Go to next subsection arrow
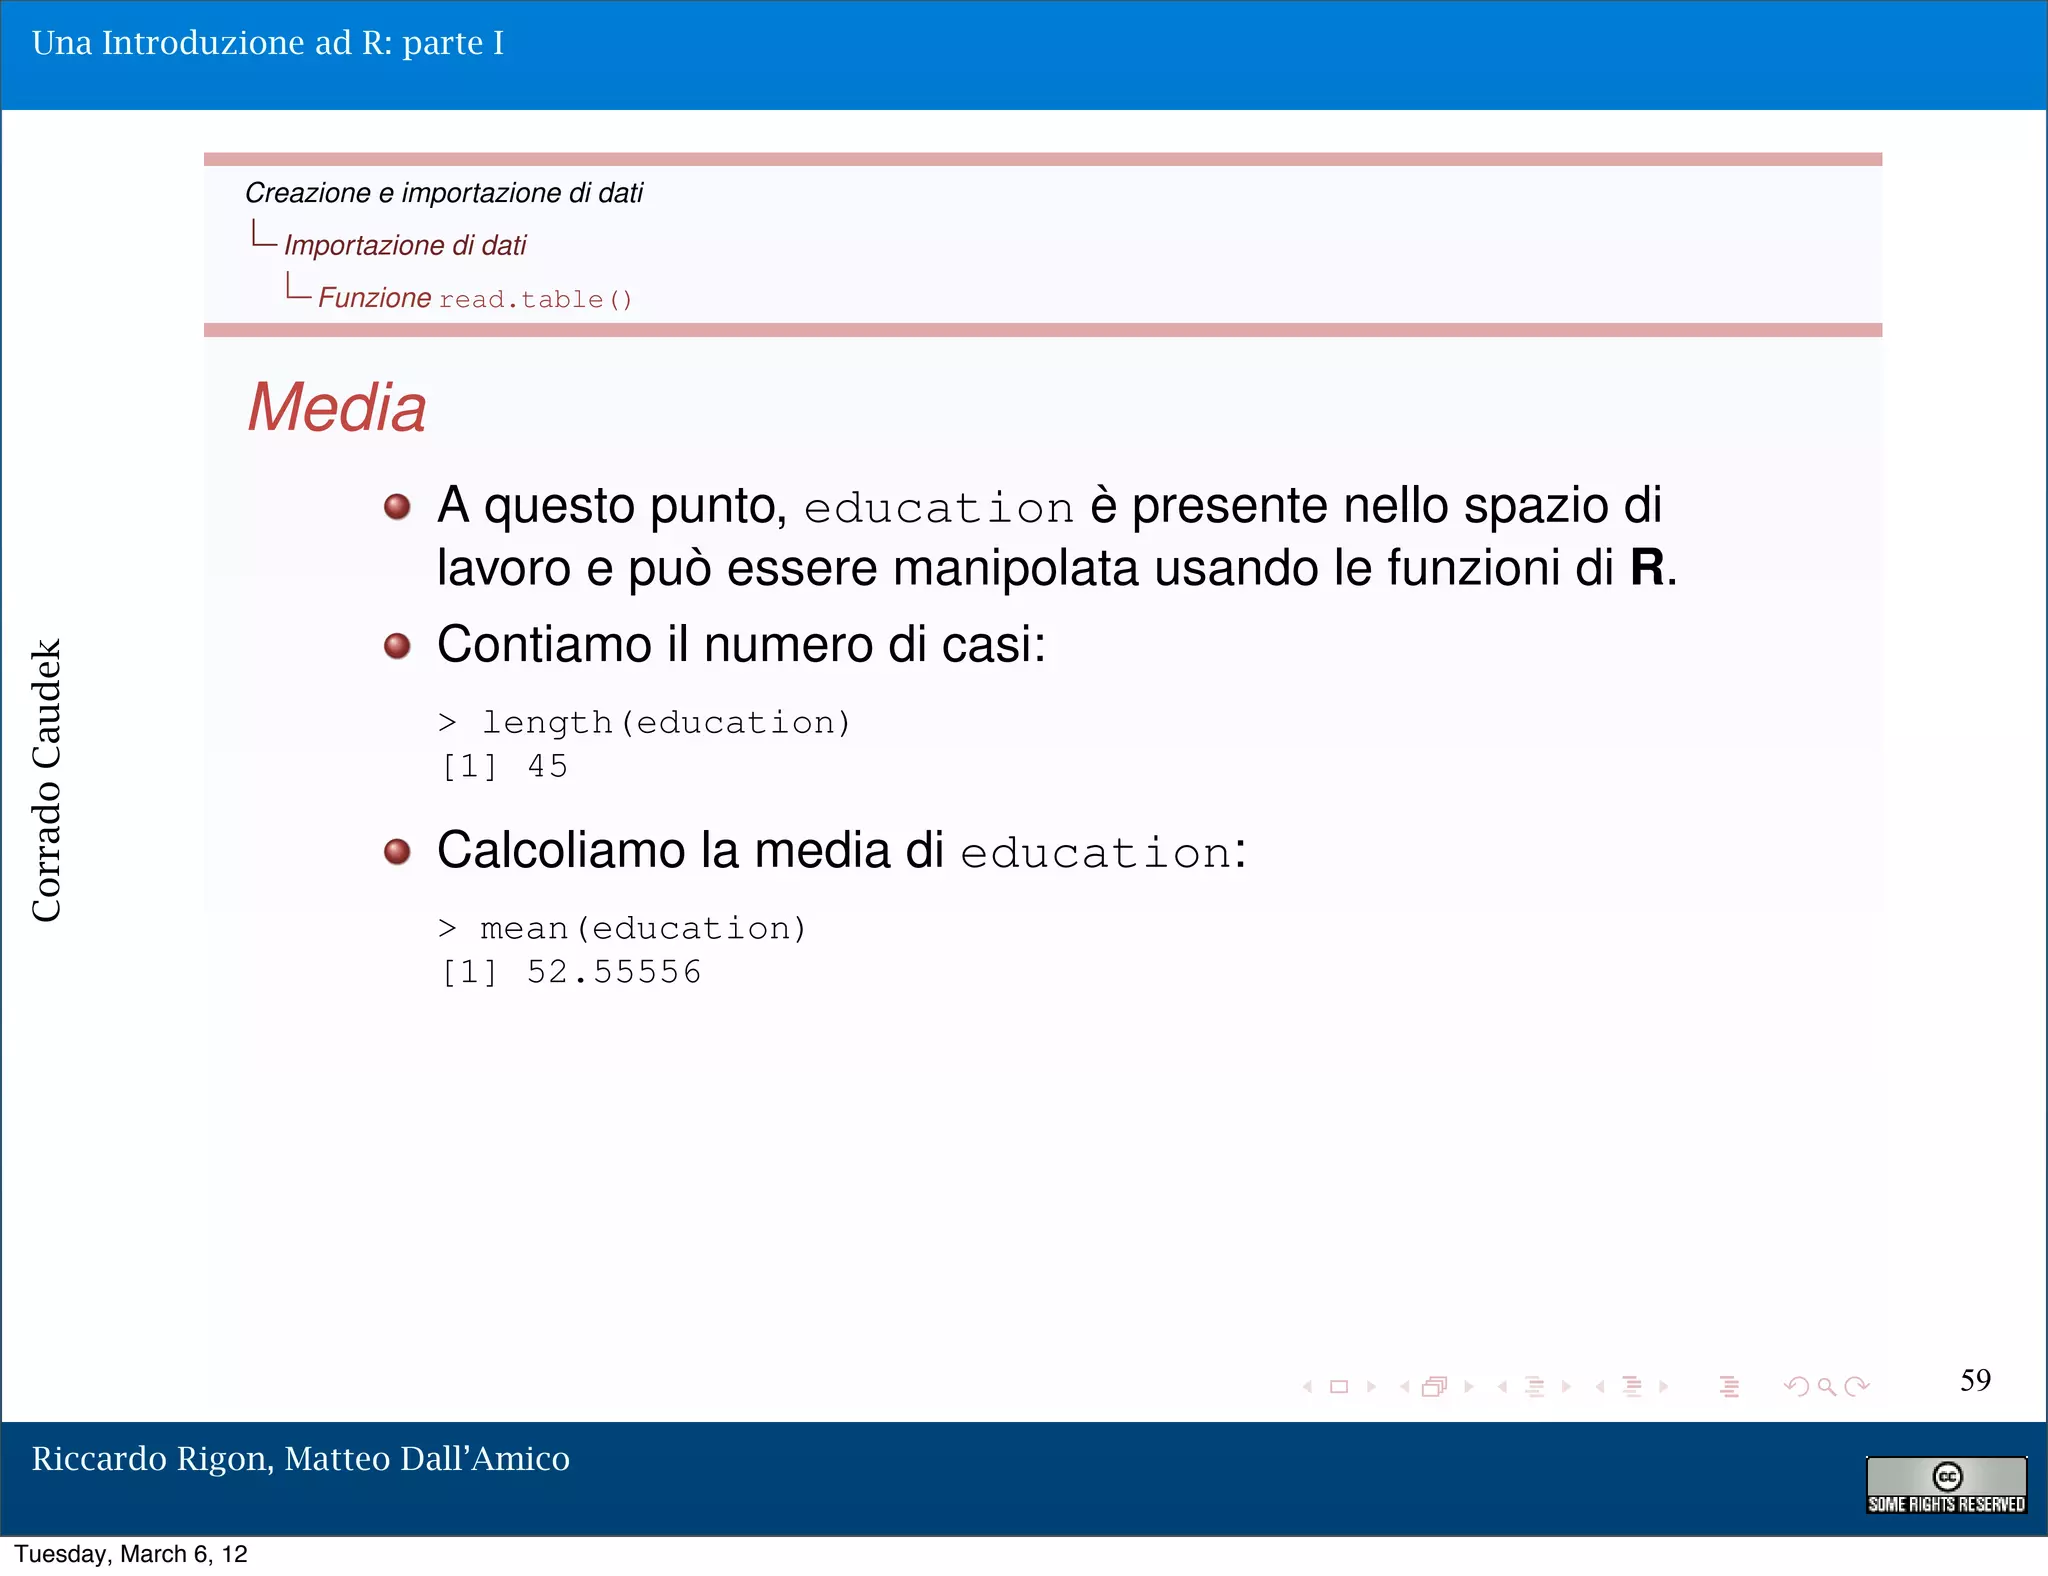 [x=1567, y=1386]
